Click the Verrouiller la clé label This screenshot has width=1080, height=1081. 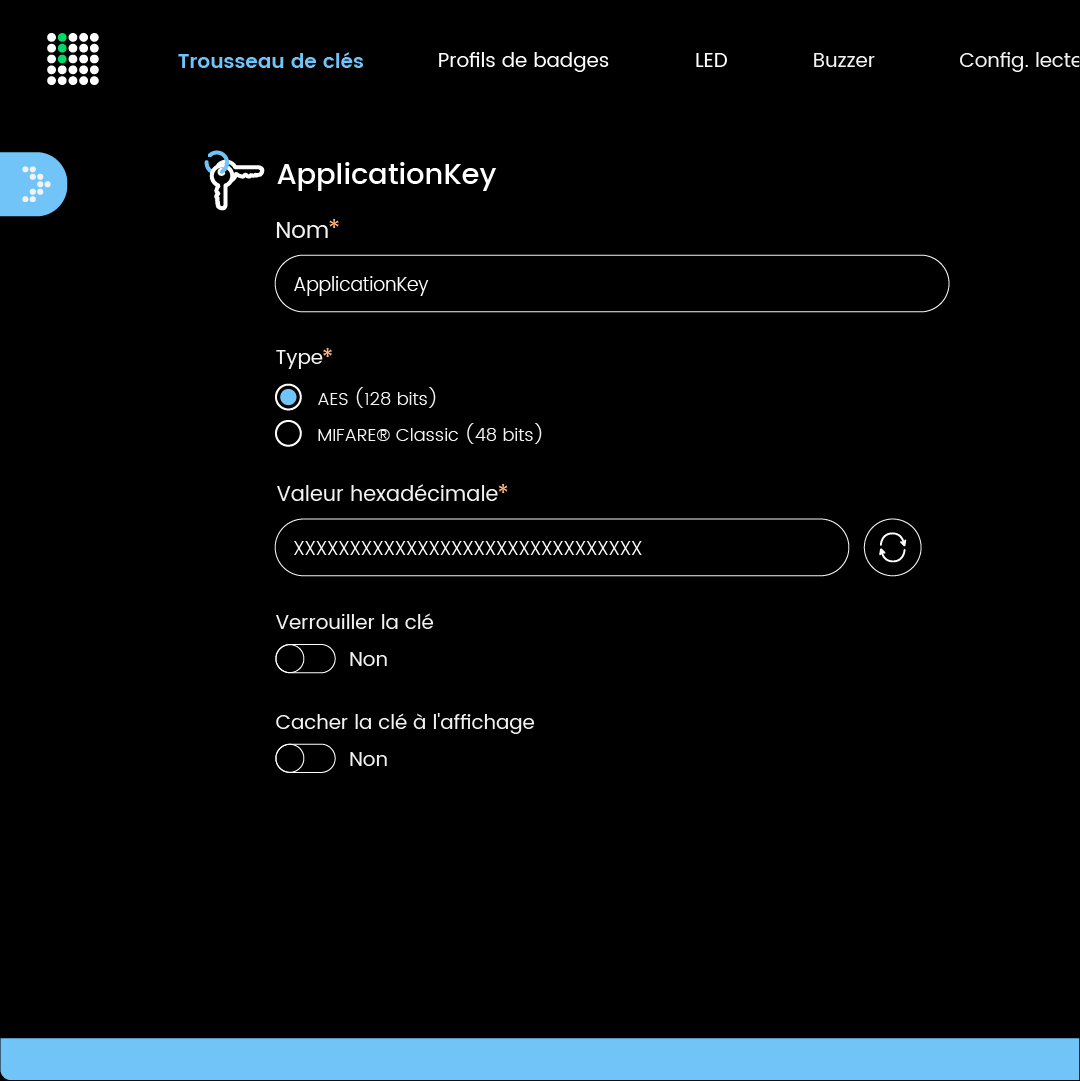[354, 622]
